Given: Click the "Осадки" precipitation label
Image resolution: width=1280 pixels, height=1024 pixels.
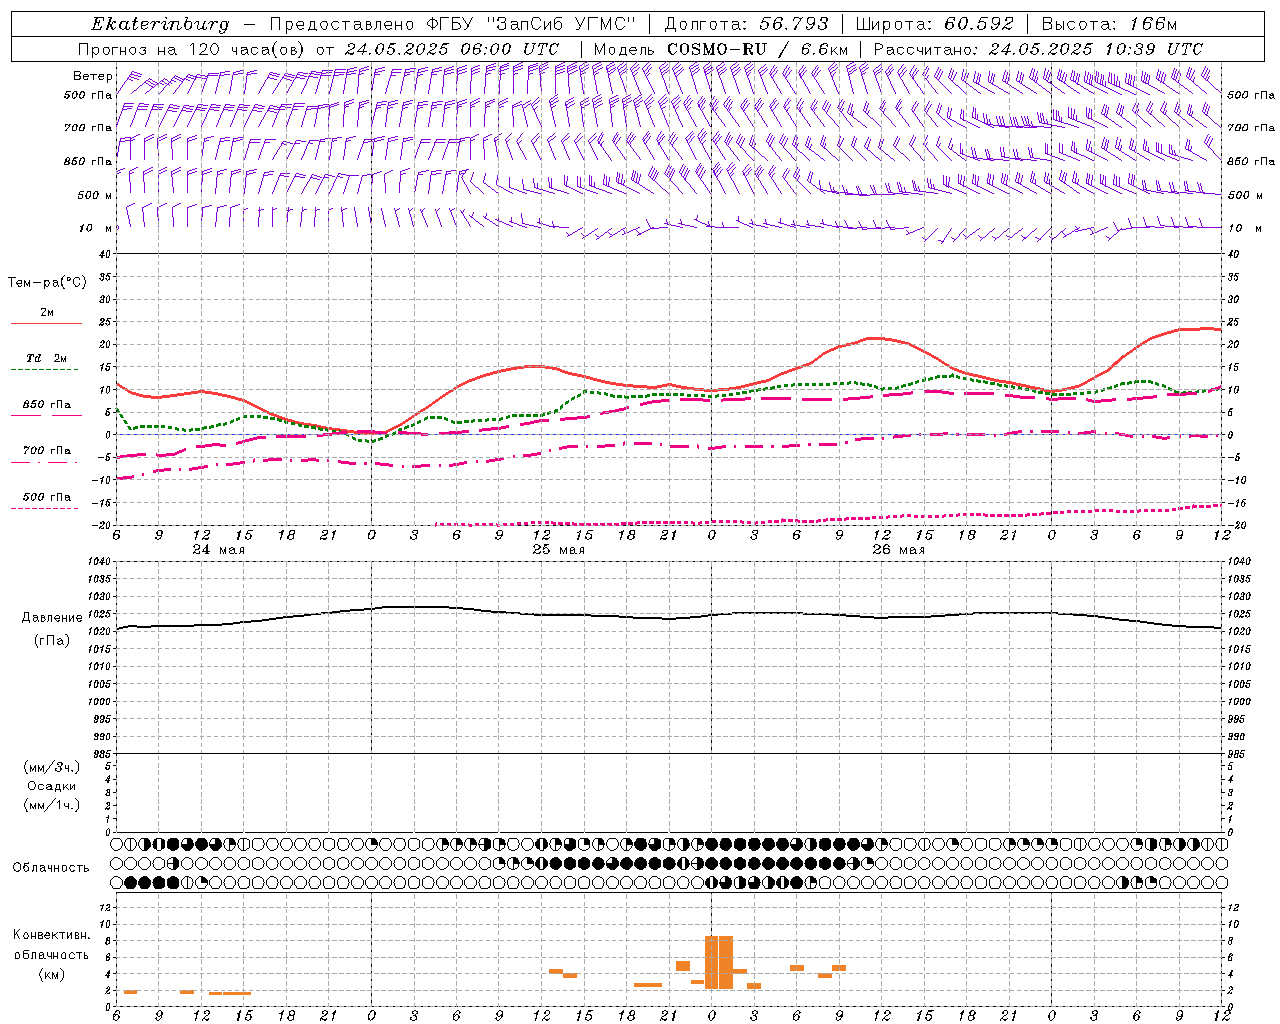Looking at the screenshot, I should pyautogui.click(x=52, y=786).
